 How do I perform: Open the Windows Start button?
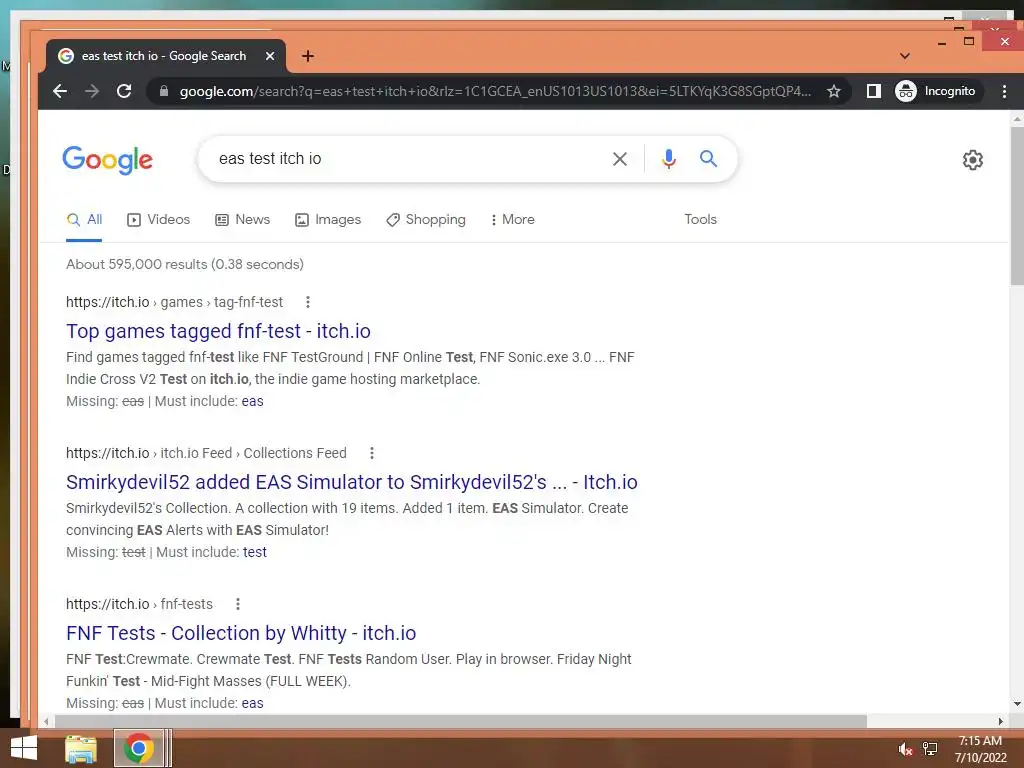point(24,748)
